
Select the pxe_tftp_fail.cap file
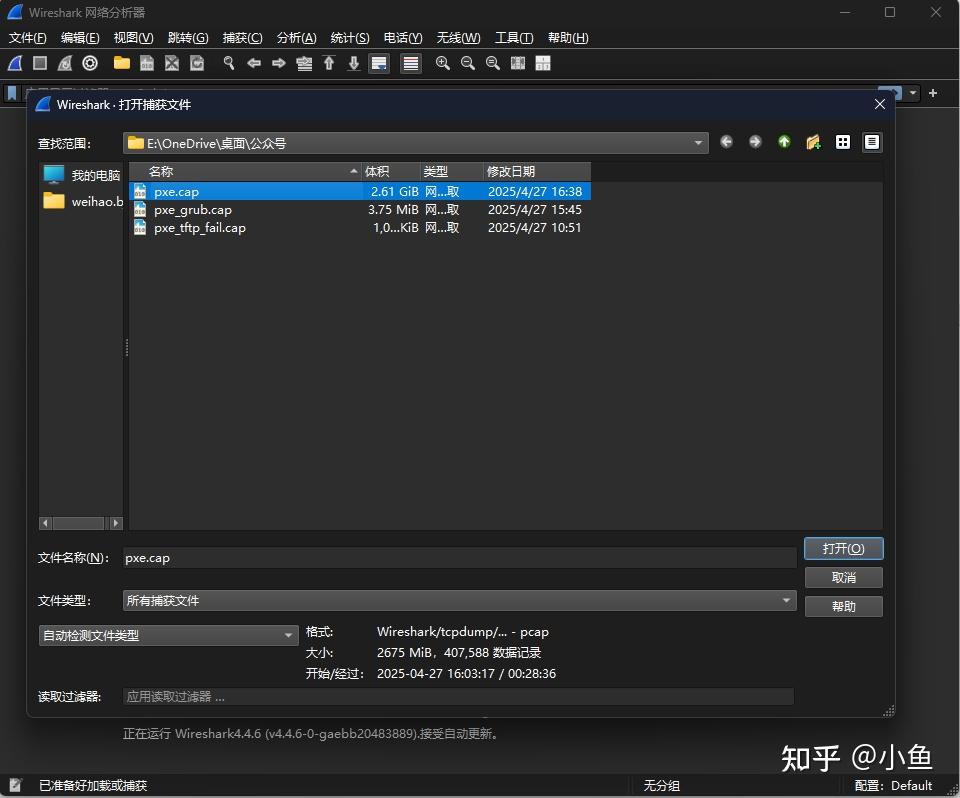[360, 228]
